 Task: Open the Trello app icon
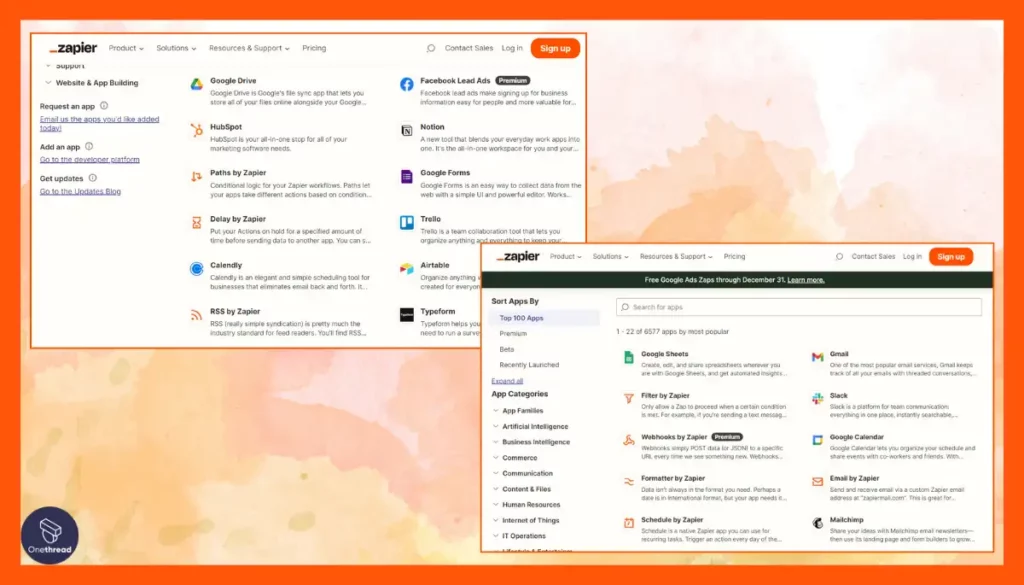(x=407, y=223)
